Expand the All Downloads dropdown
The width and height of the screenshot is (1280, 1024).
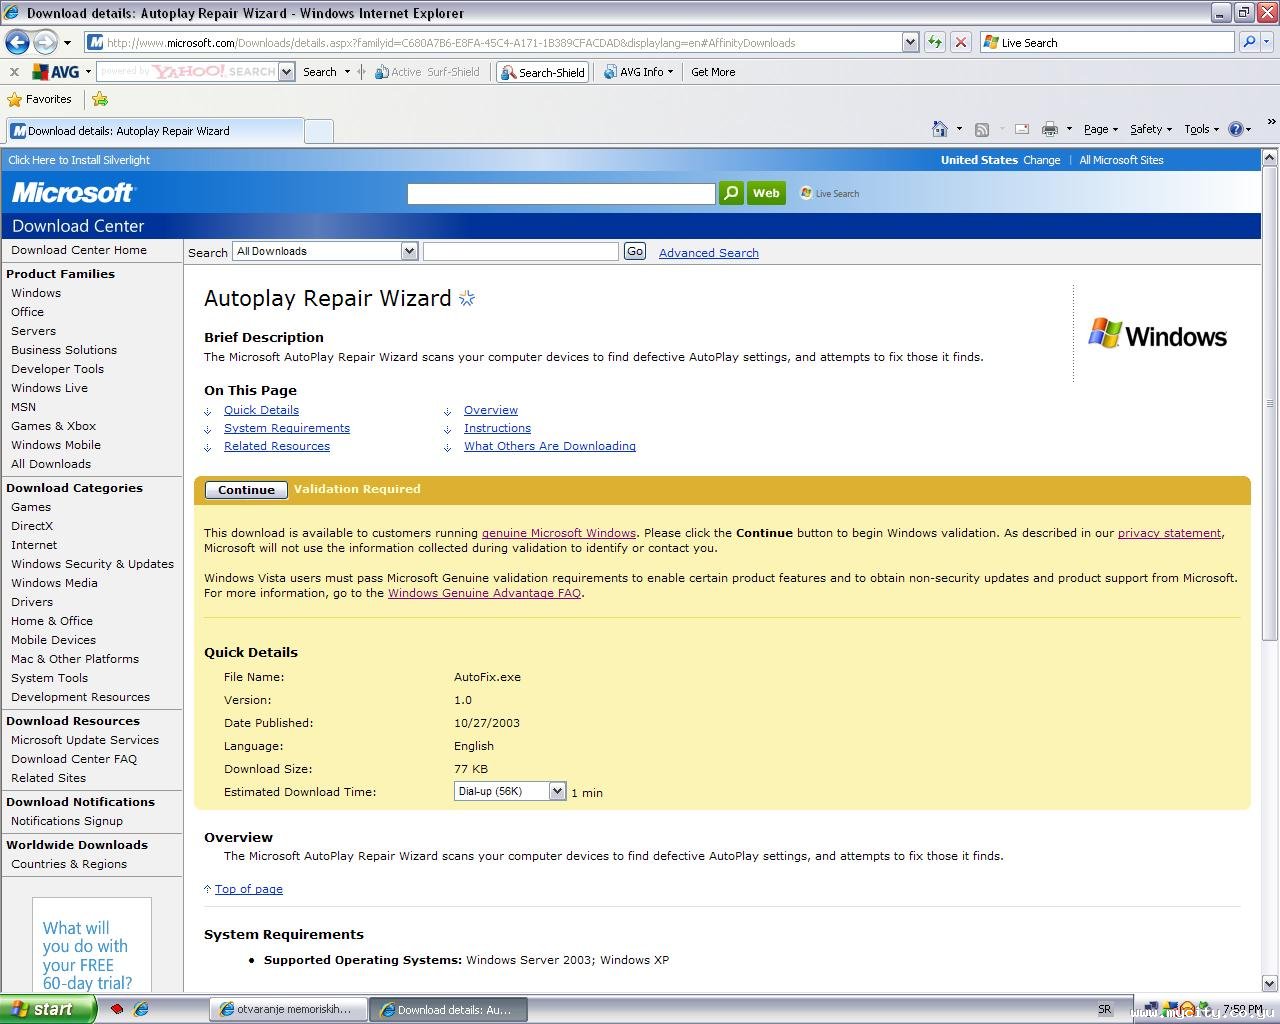(409, 251)
